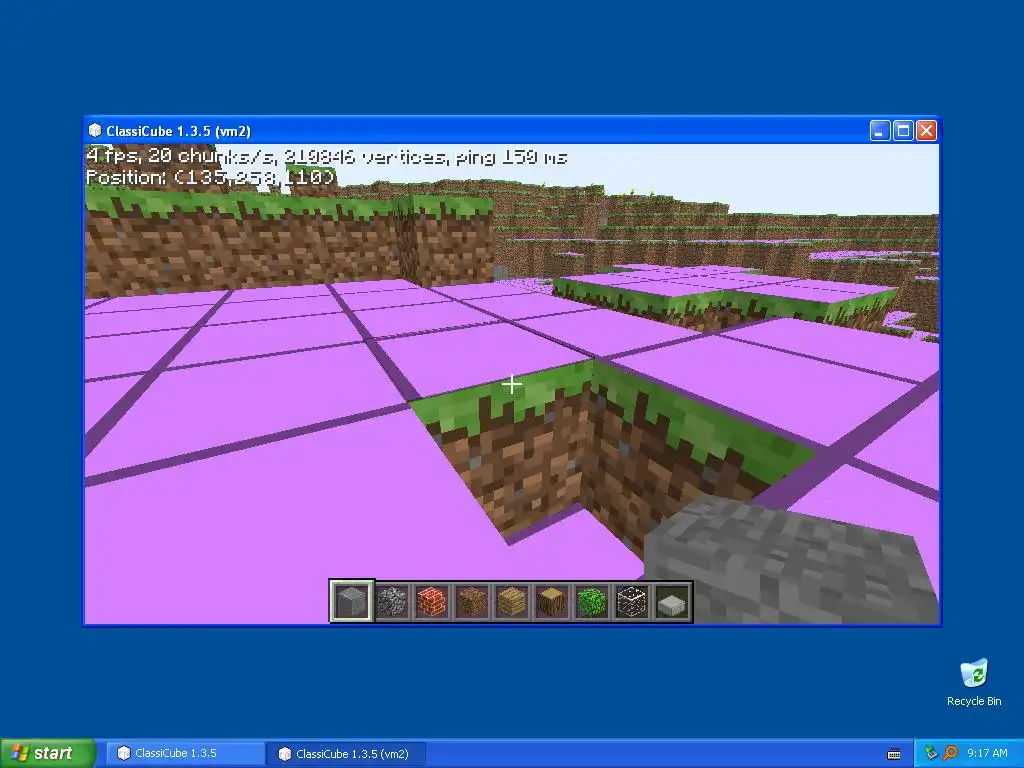Screen dimensions: 1024x768
Task: Select the wooden planks block in hotbar
Action: pyautogui.click(x=511, y=601)
